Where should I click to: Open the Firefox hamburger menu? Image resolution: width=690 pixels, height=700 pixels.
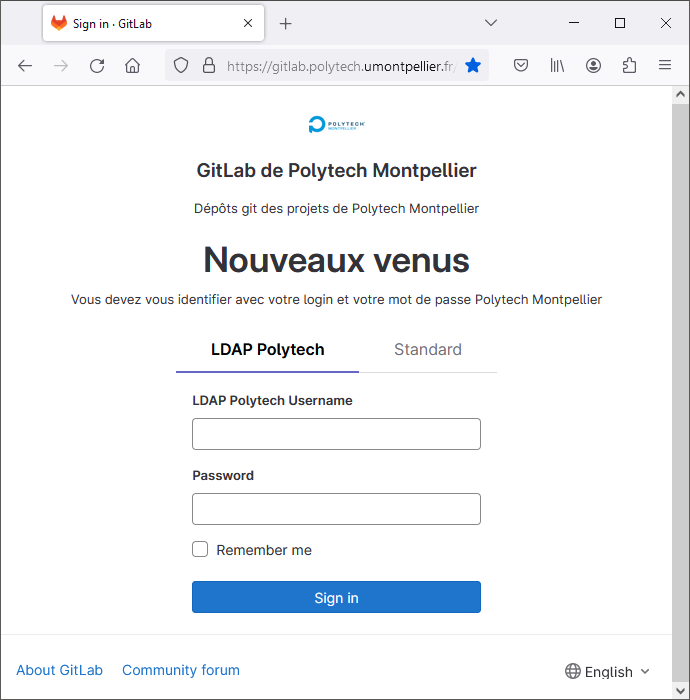[665, 66]
